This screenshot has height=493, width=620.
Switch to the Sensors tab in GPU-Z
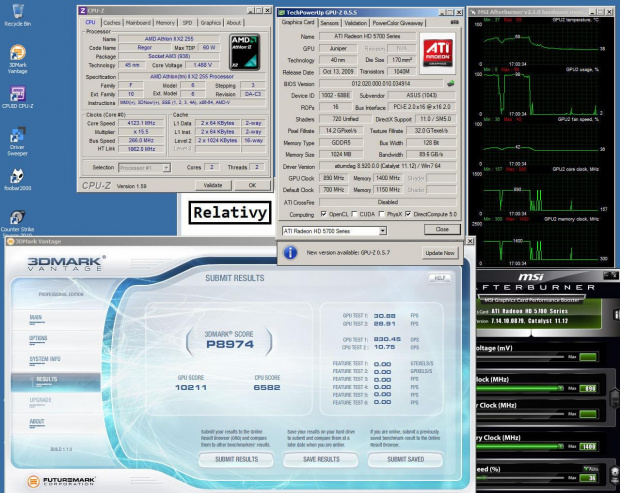tap(329, 23)
